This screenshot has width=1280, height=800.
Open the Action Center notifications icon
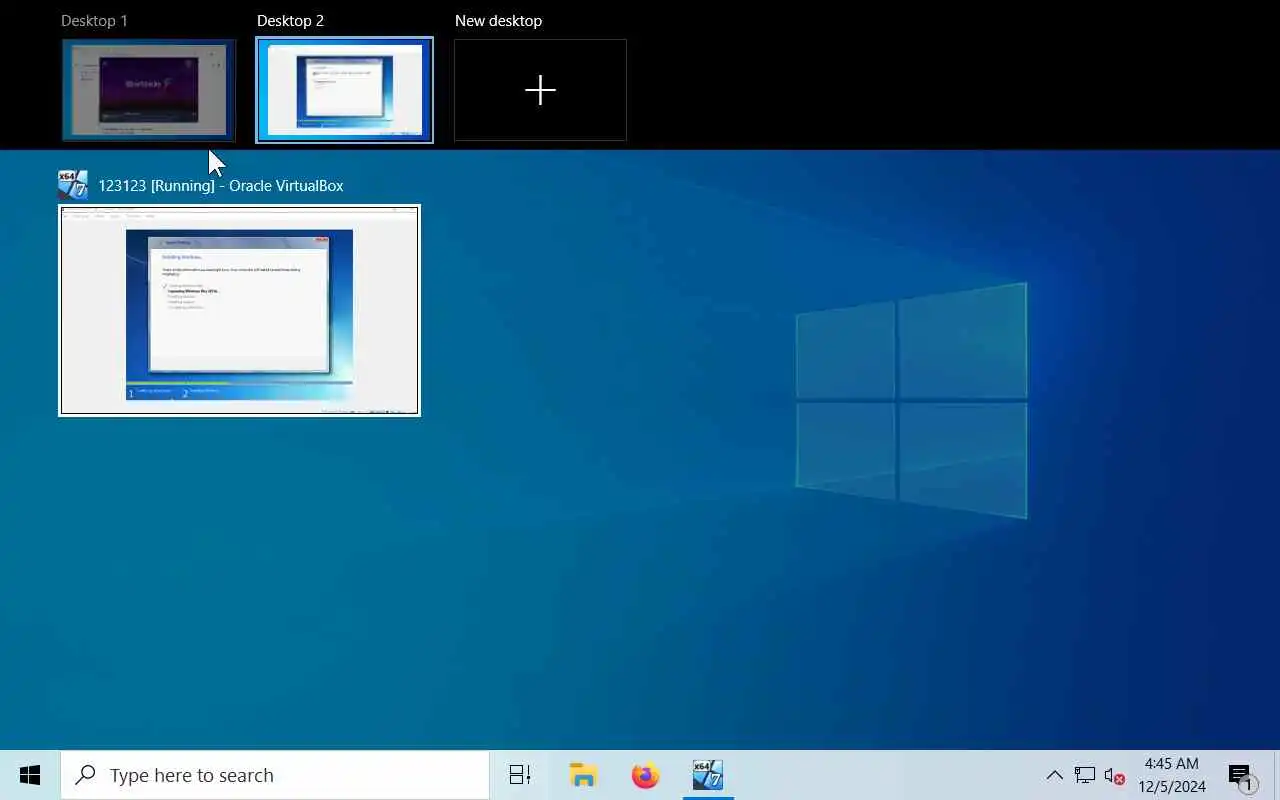click(x=1241, y=775)
